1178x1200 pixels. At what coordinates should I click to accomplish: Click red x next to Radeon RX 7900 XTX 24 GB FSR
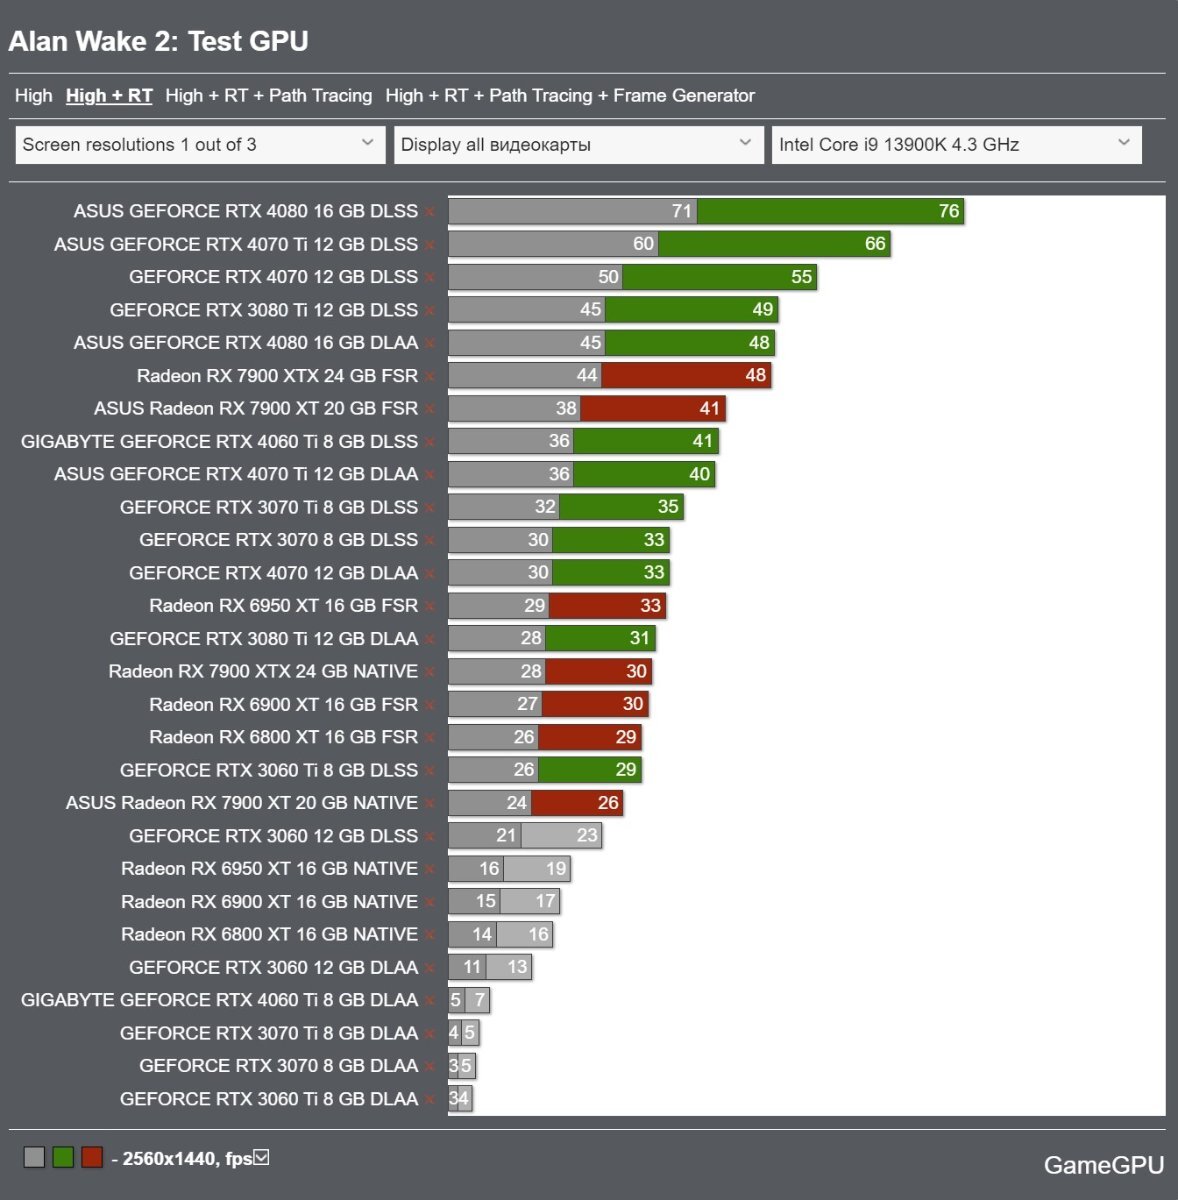point(430,377)
